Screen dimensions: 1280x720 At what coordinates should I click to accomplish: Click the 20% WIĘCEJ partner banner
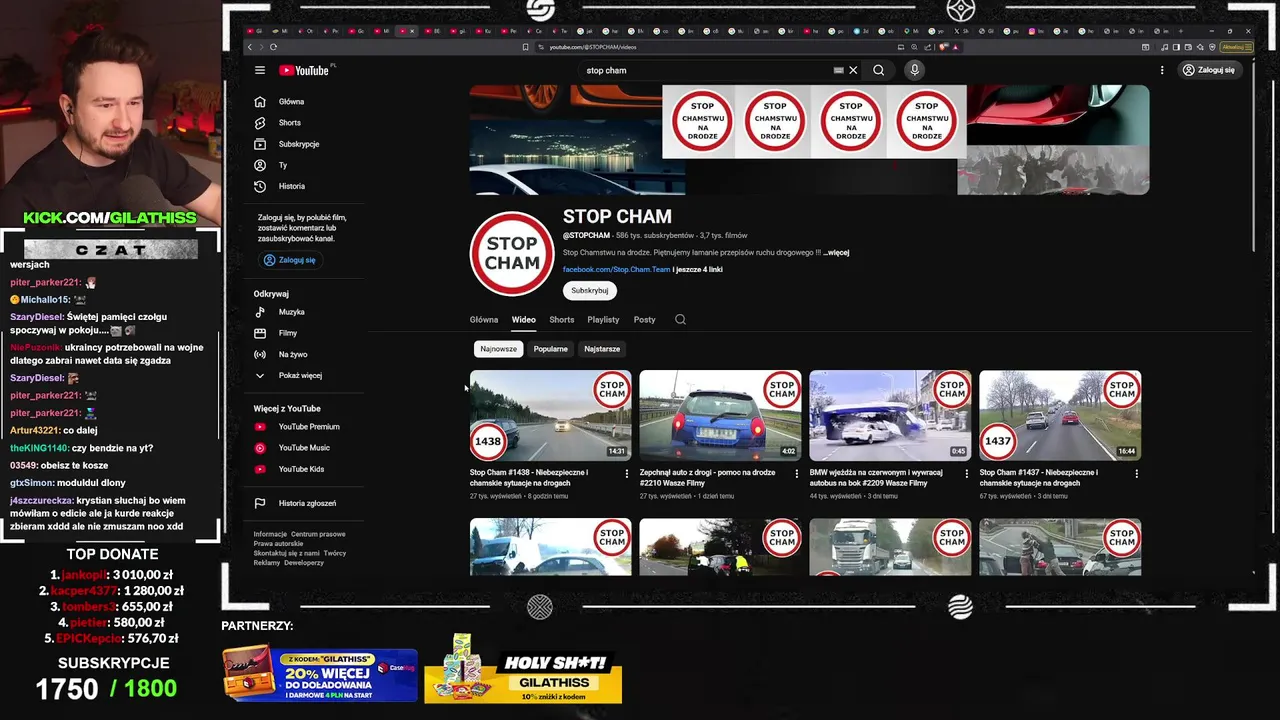click(x=320, y=674)
